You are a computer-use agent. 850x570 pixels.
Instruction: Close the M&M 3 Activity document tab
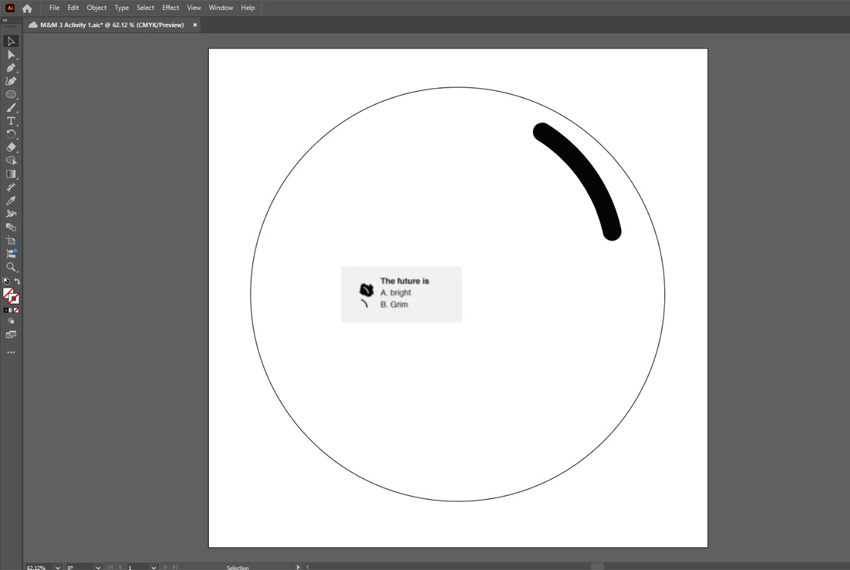click(195, 25)
